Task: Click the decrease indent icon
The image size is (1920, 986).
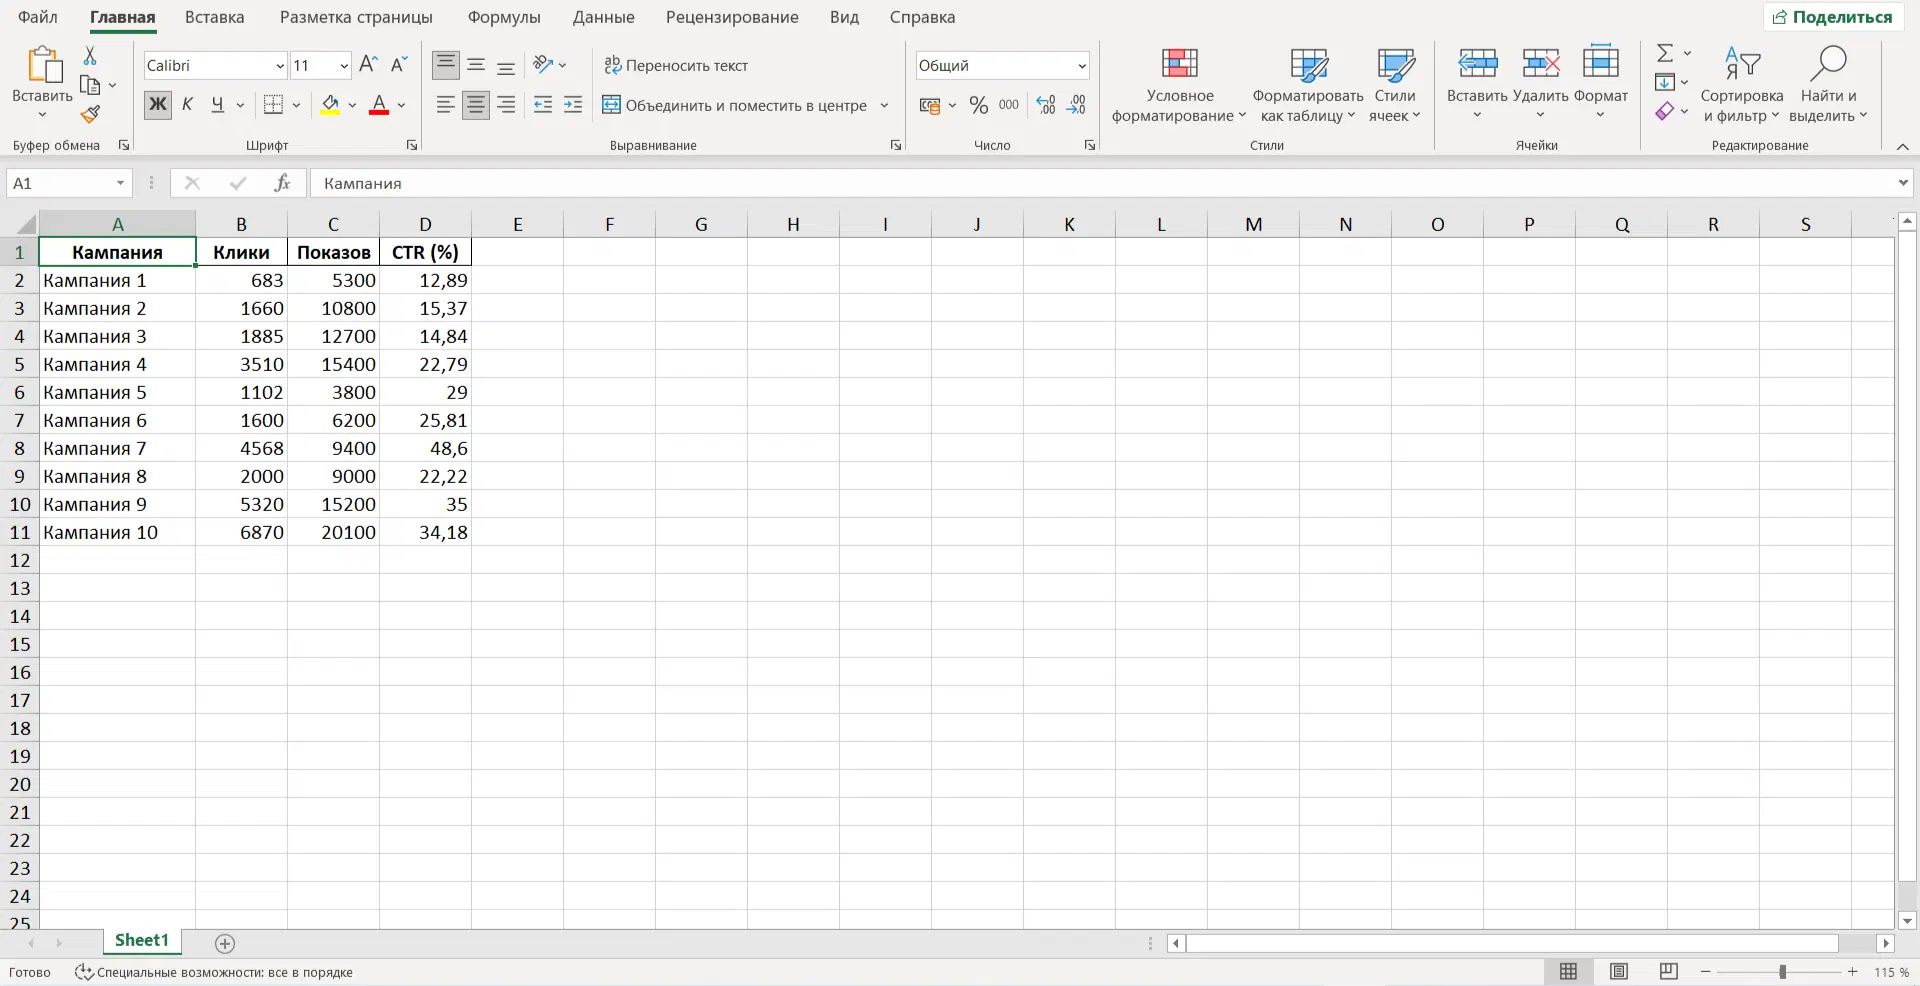Action: click(543, 105)
